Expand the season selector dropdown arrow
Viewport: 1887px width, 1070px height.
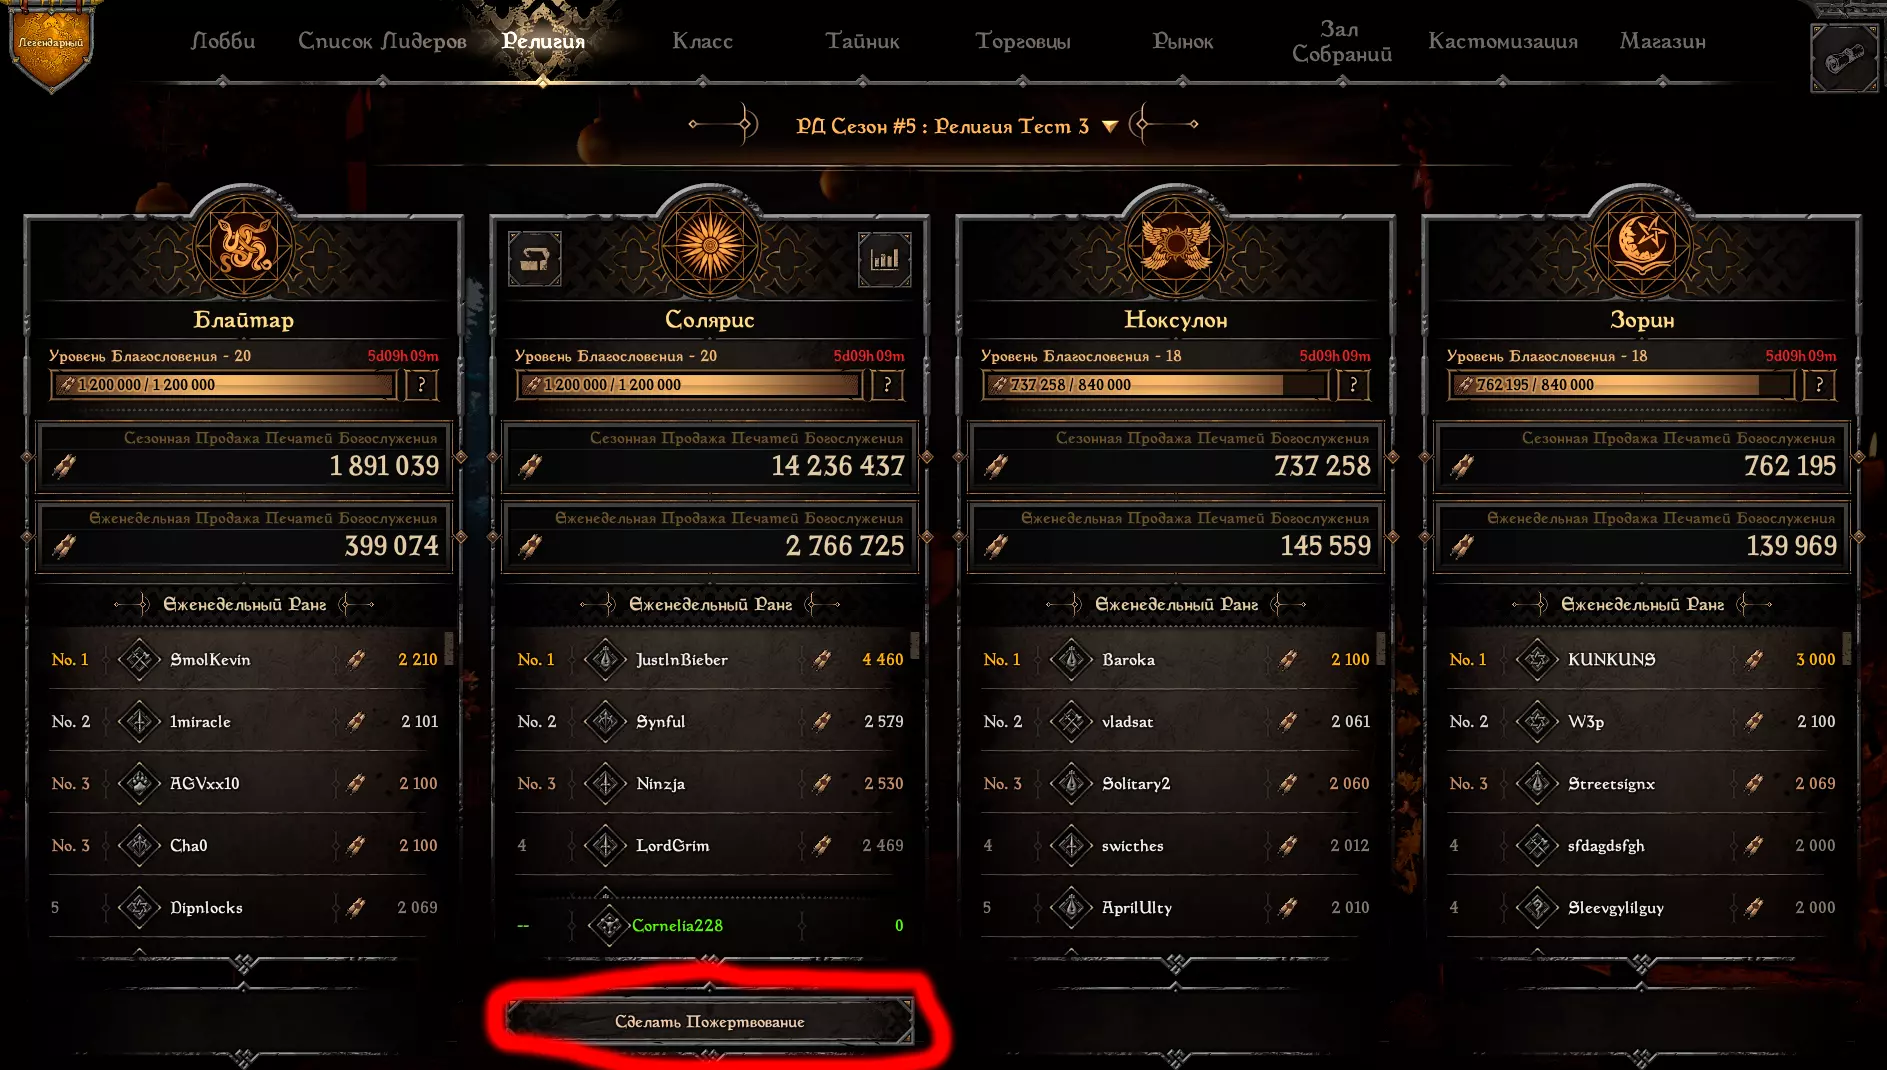tap(1109, 127)
